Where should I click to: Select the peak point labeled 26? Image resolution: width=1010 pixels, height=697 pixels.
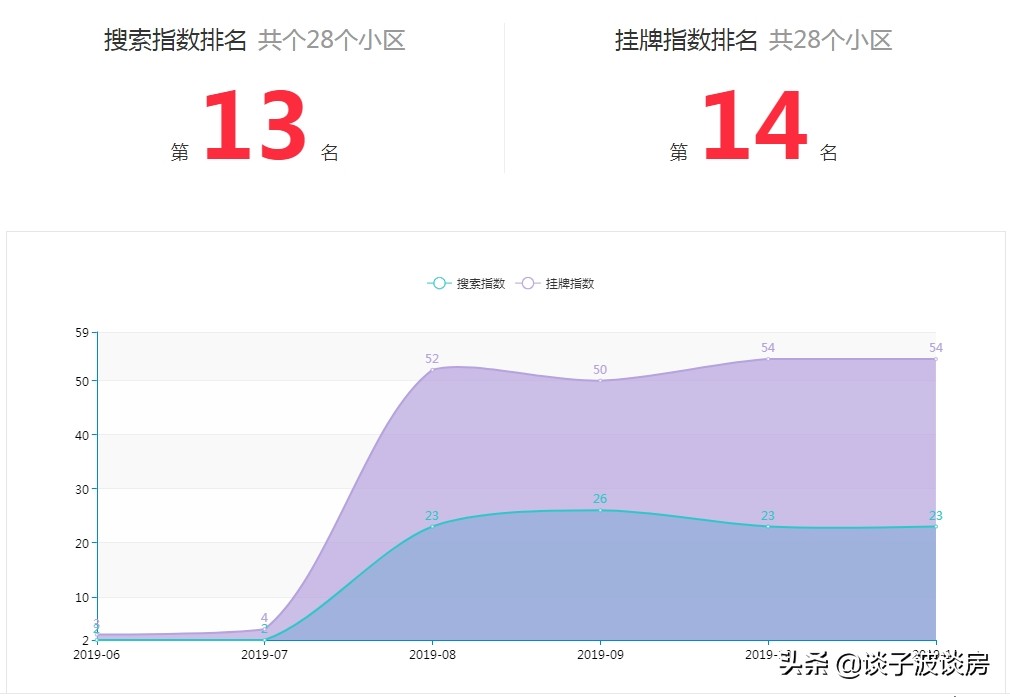pos(599,509)
